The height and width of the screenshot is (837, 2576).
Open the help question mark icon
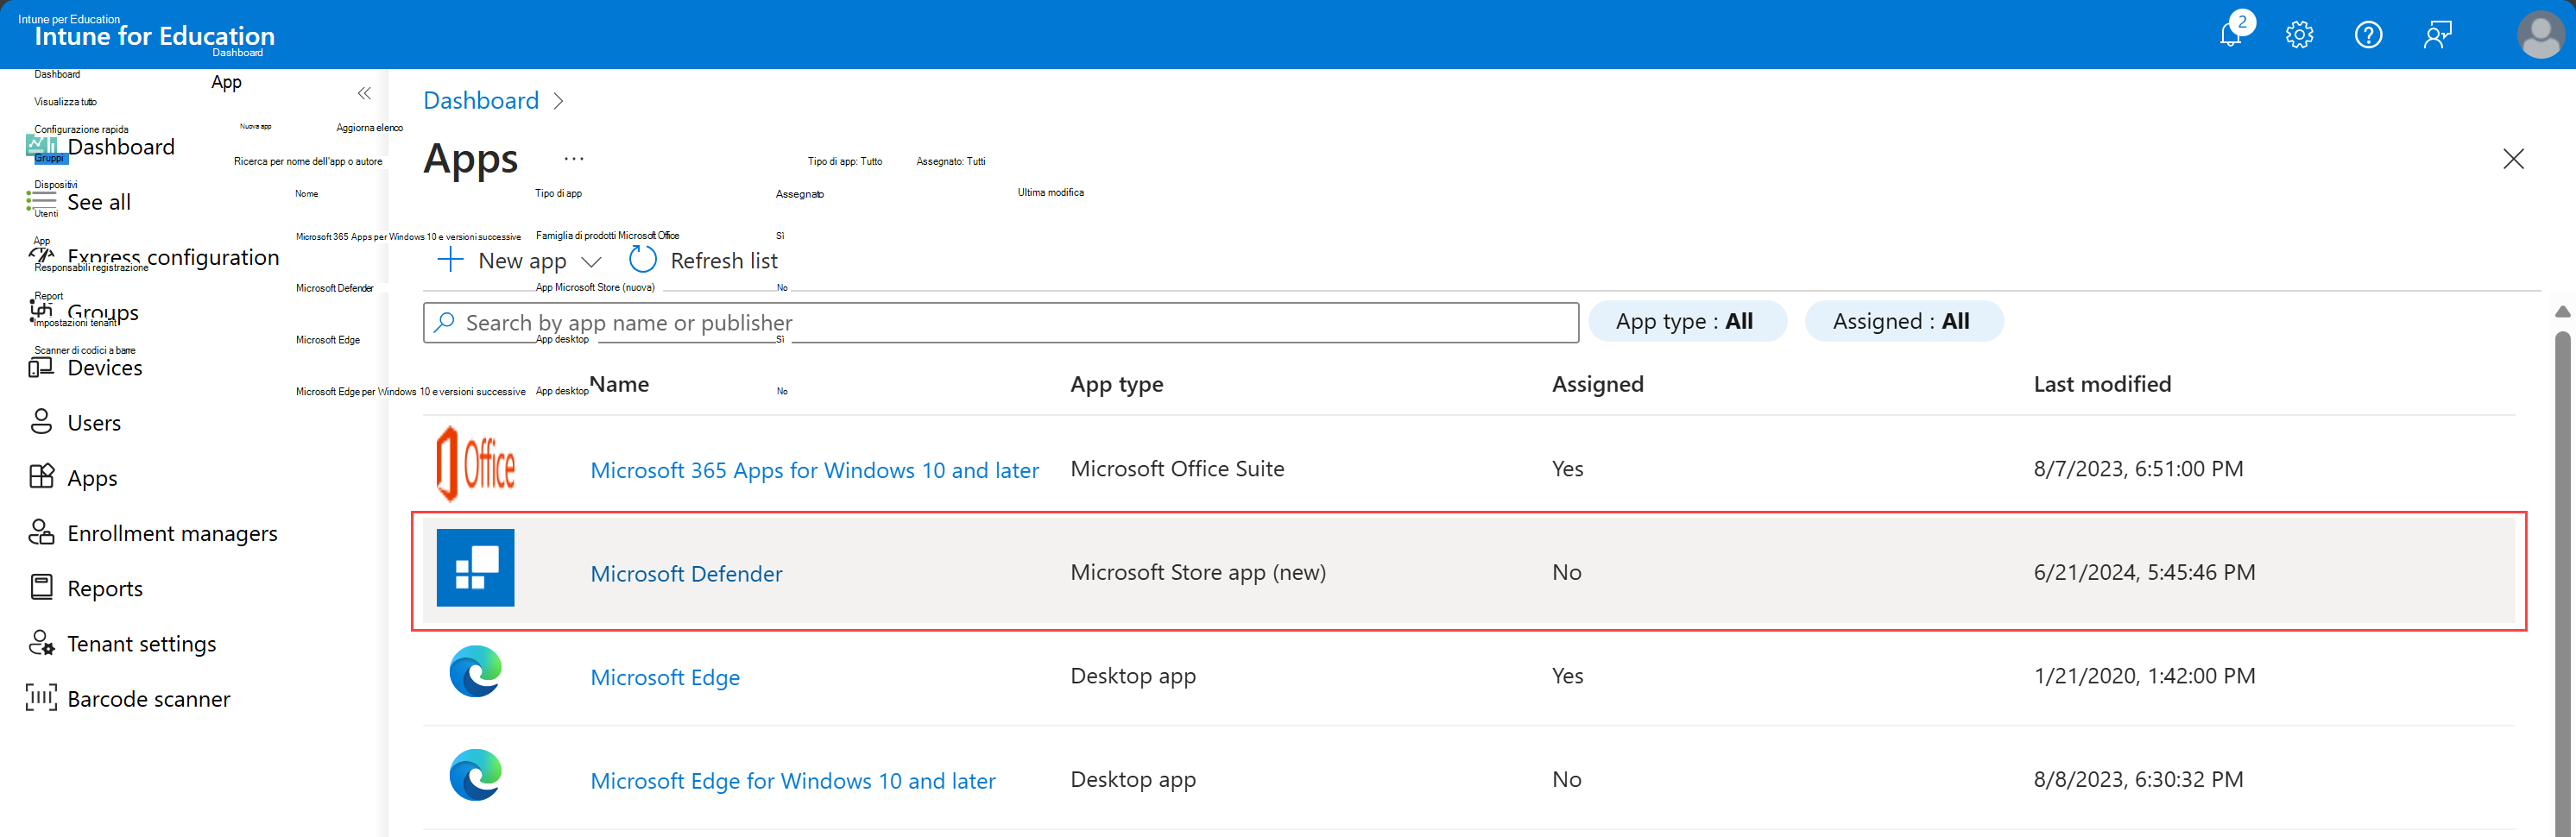[2368, 35]
